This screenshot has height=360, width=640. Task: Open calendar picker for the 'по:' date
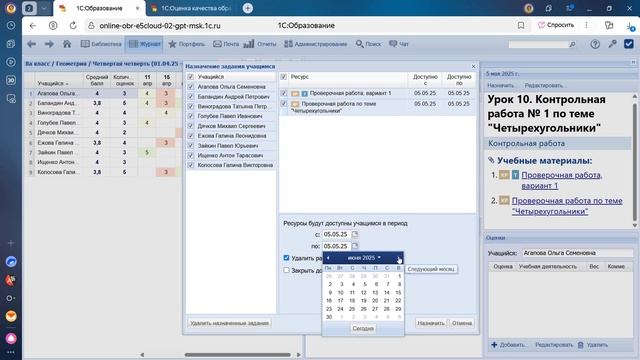tap(355, 246)
